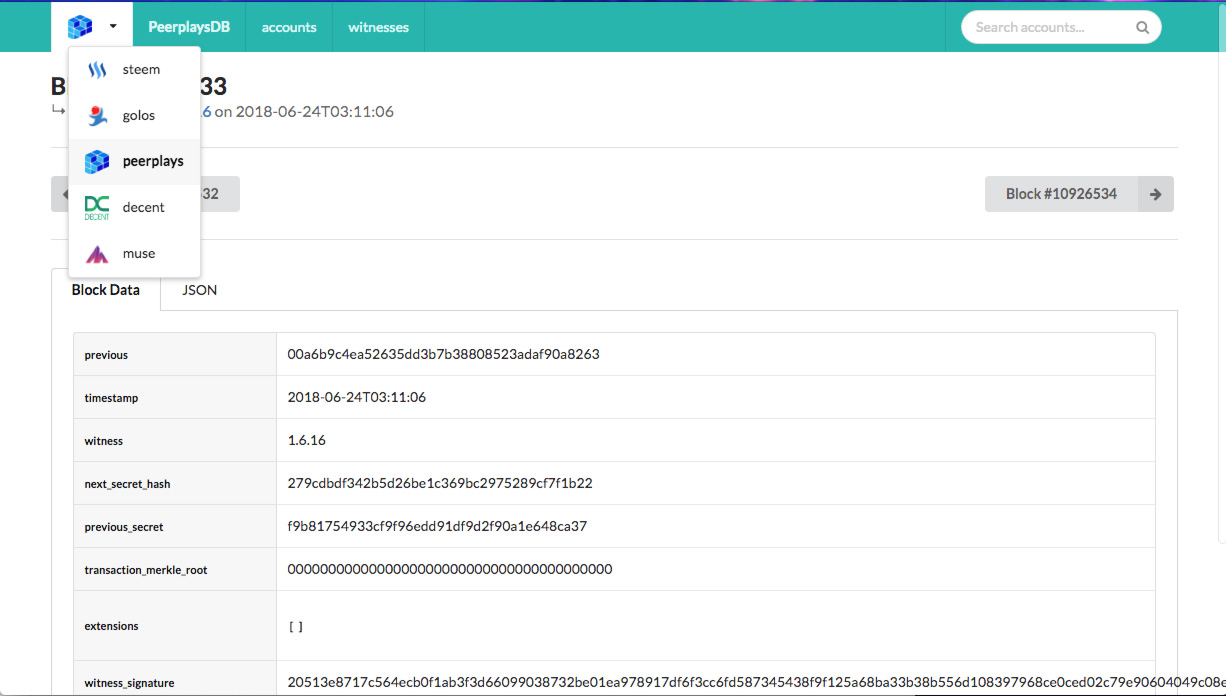Screen dimensions: 1226x696
Task: Pick the golos logo in the chain list
Action: [97, 116]
